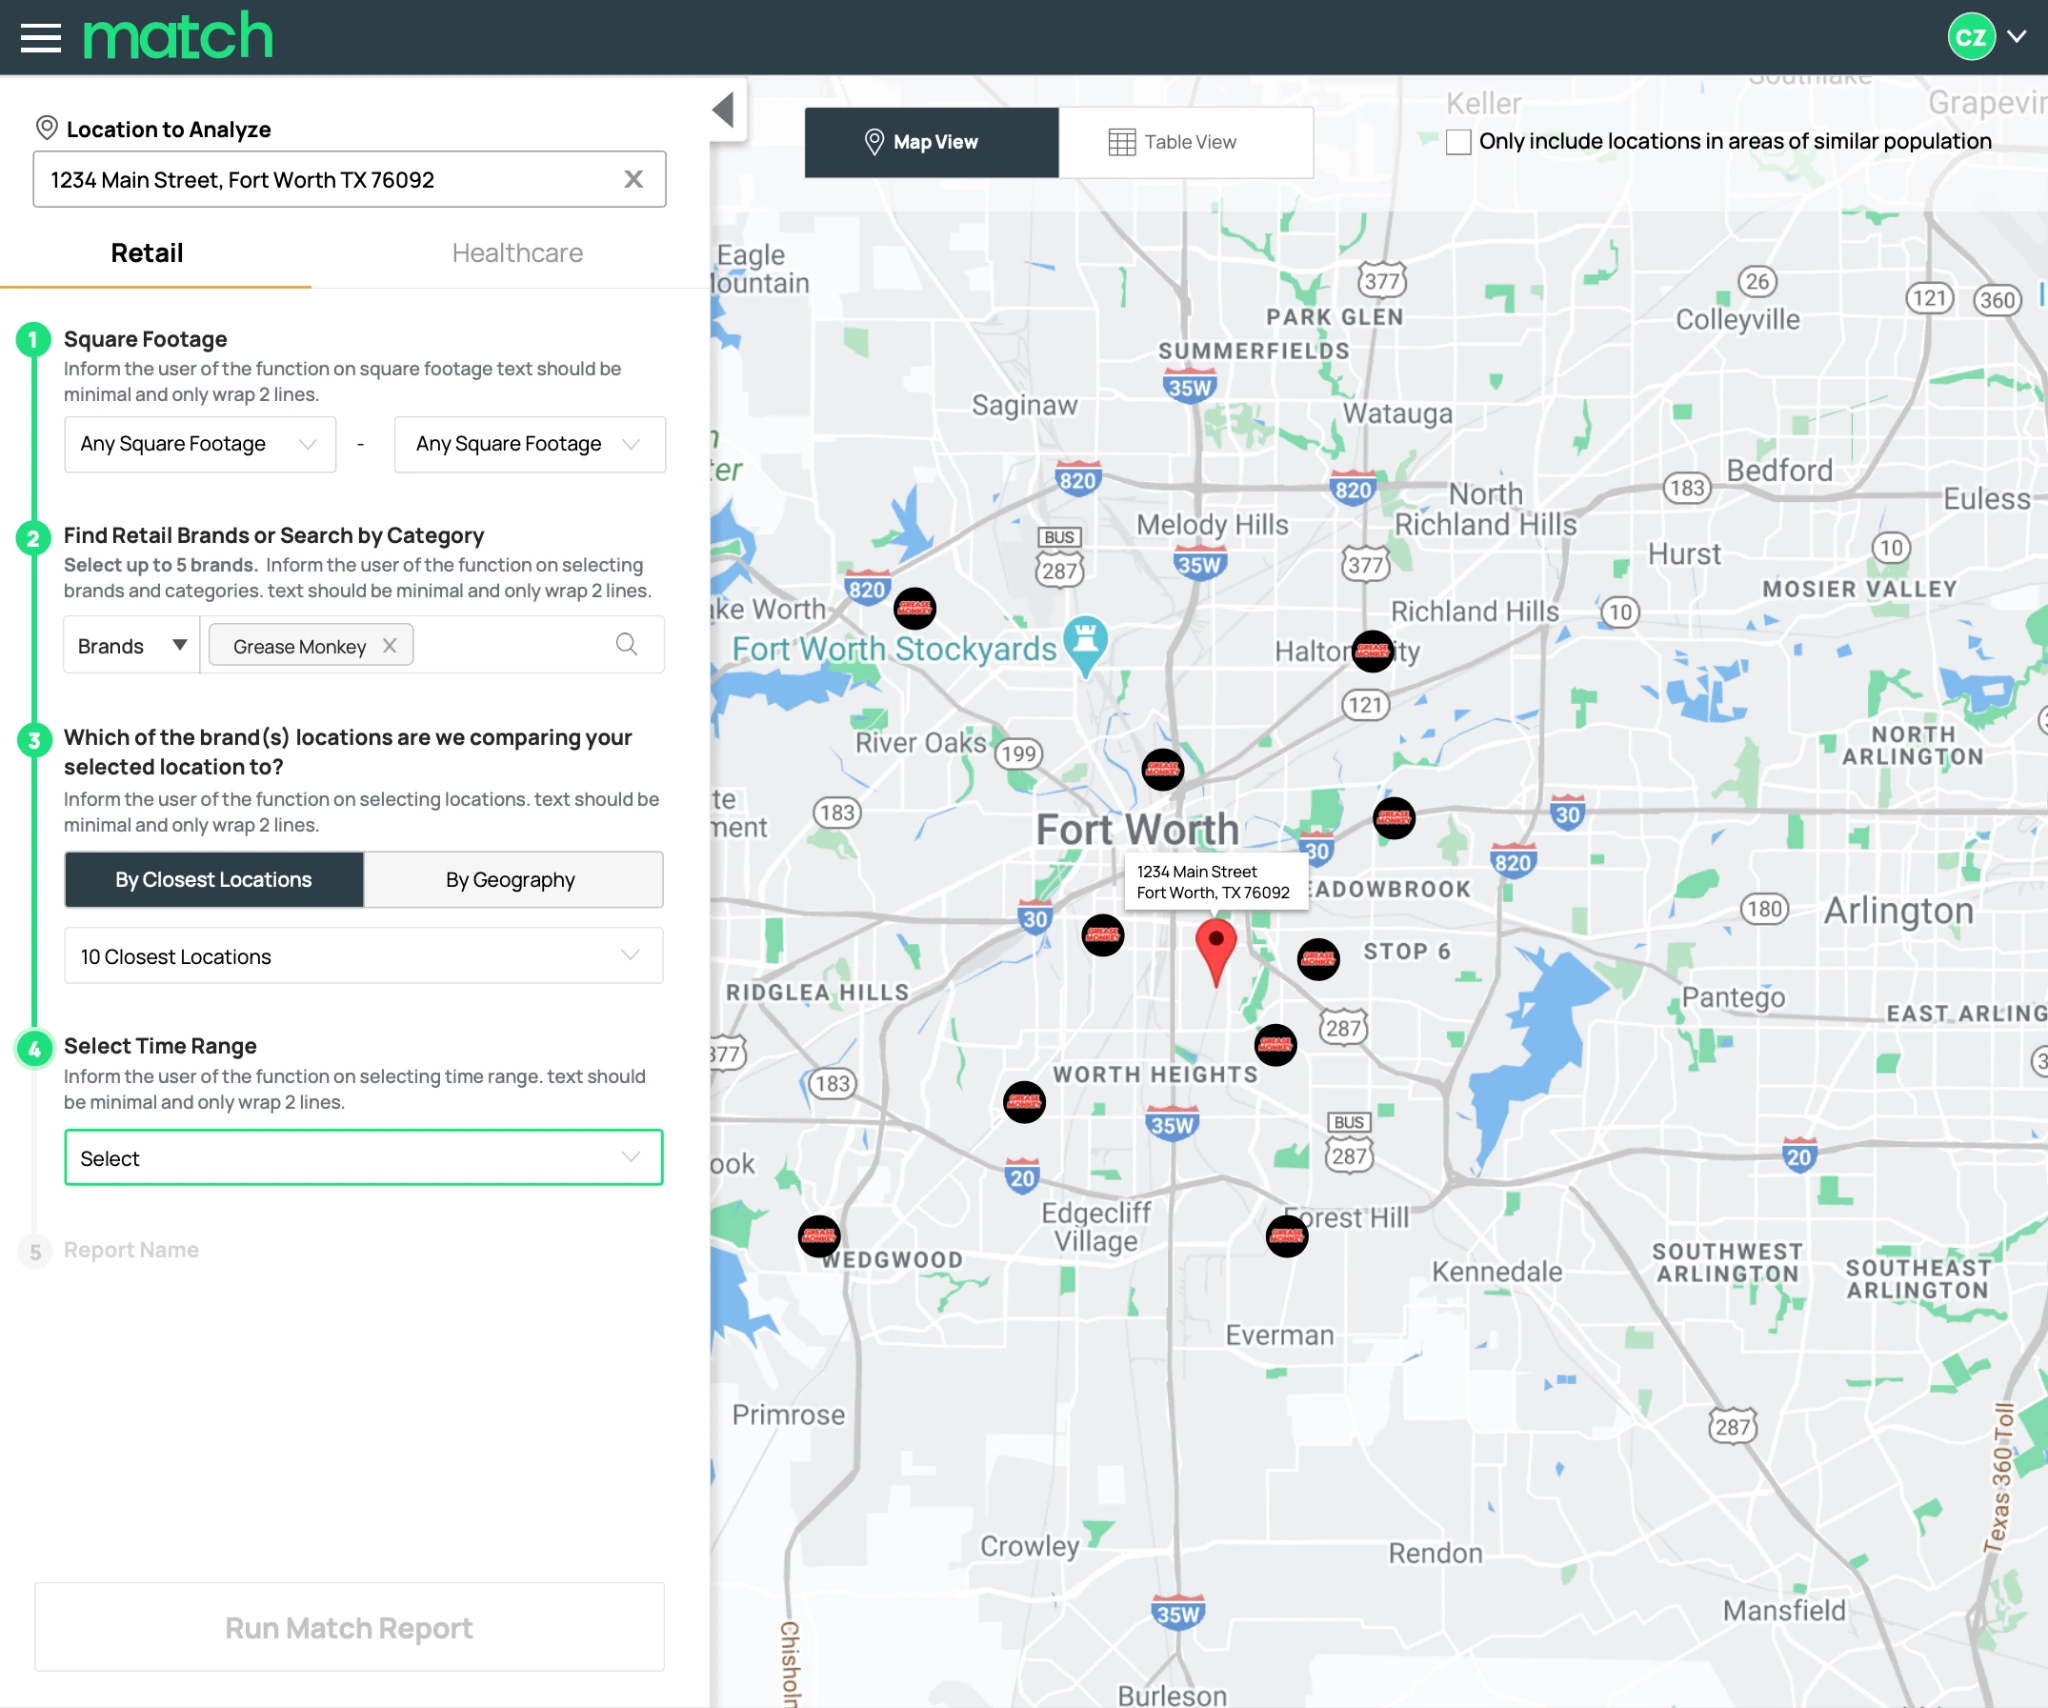Image resolution: width=2048 pixels, height=1708 pixels.
Task: Click the red location pin on map
Action: [1215, 951]
